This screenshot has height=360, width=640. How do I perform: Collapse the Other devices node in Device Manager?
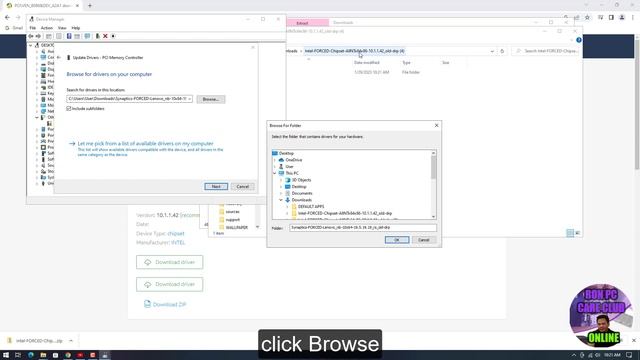pos(37,117)
